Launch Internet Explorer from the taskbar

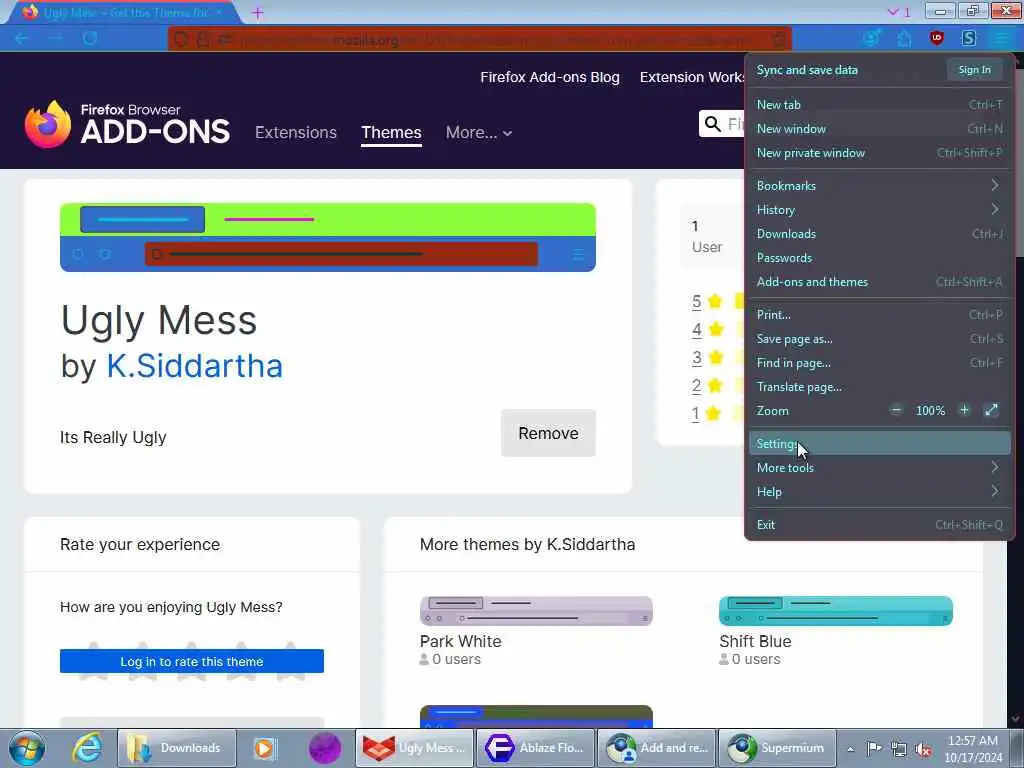point(87,748)
